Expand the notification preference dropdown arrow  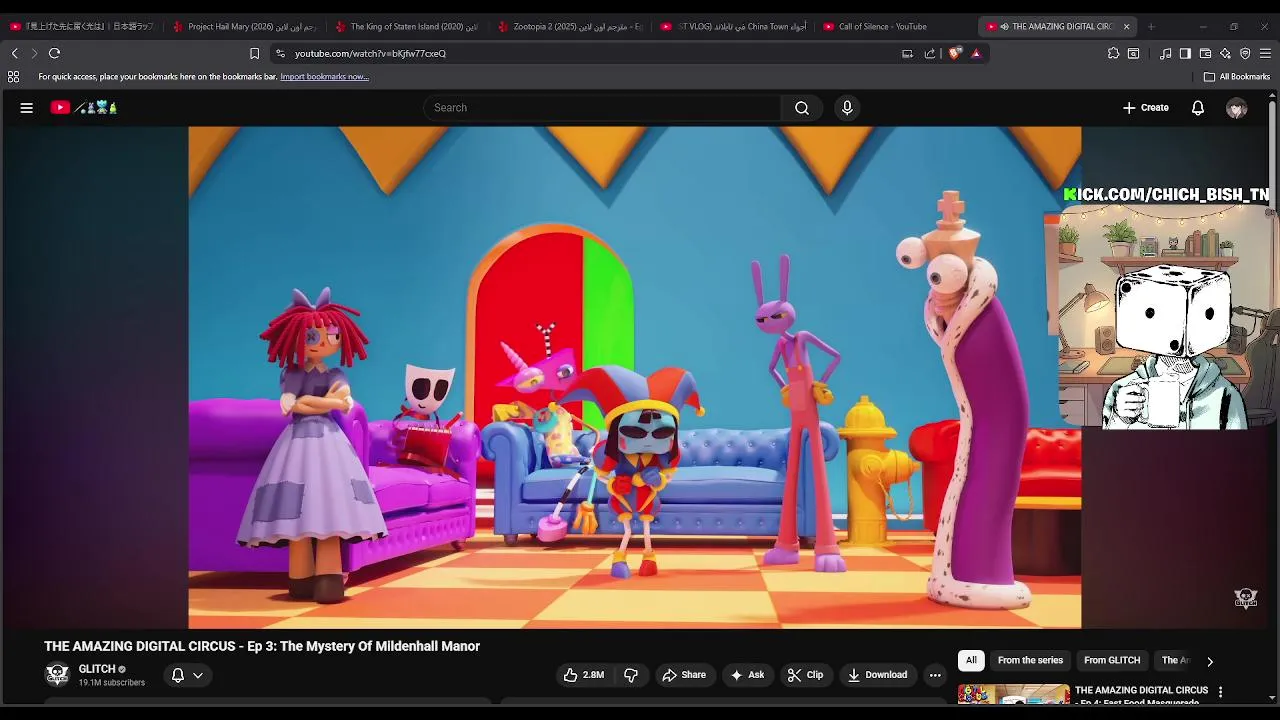pos(198,675)
